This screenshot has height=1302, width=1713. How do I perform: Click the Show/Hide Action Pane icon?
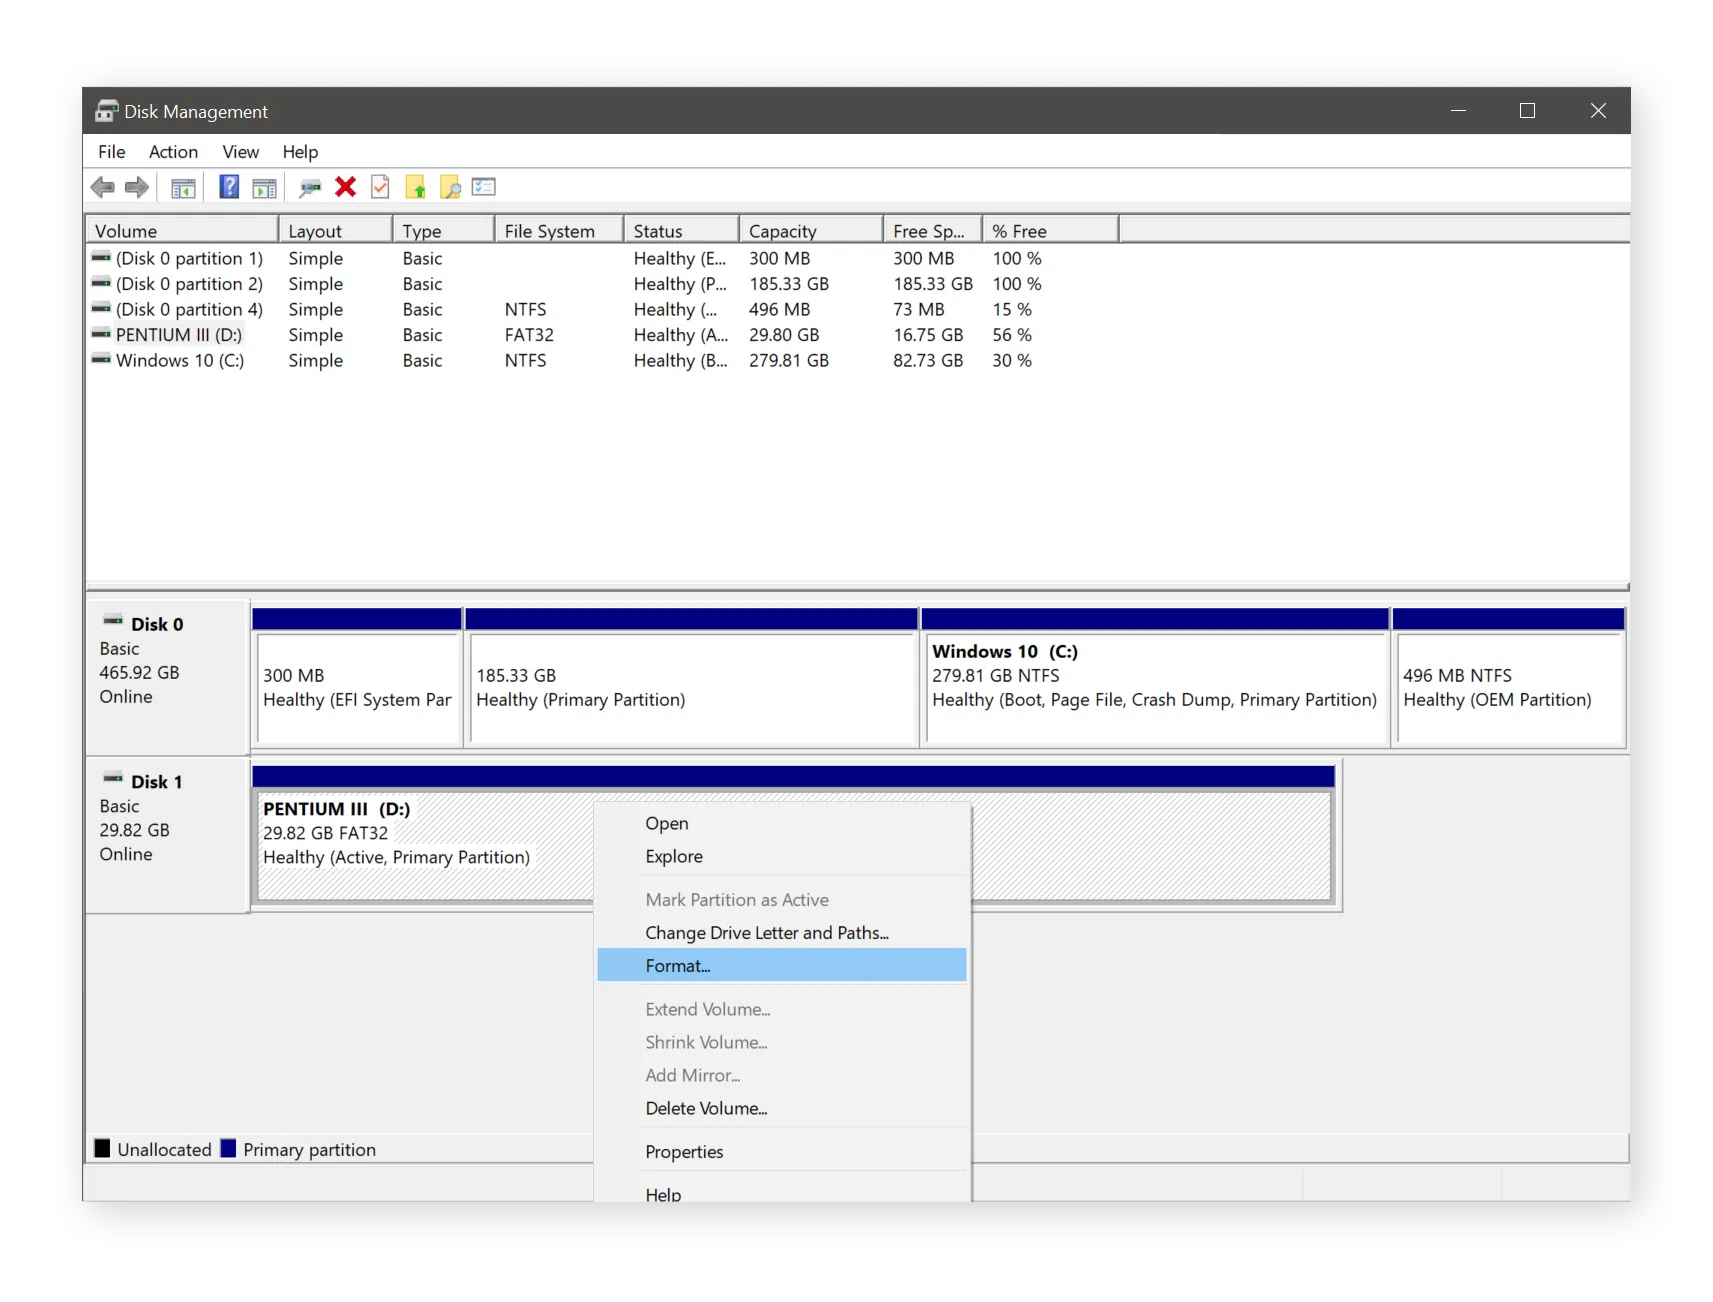264,187
